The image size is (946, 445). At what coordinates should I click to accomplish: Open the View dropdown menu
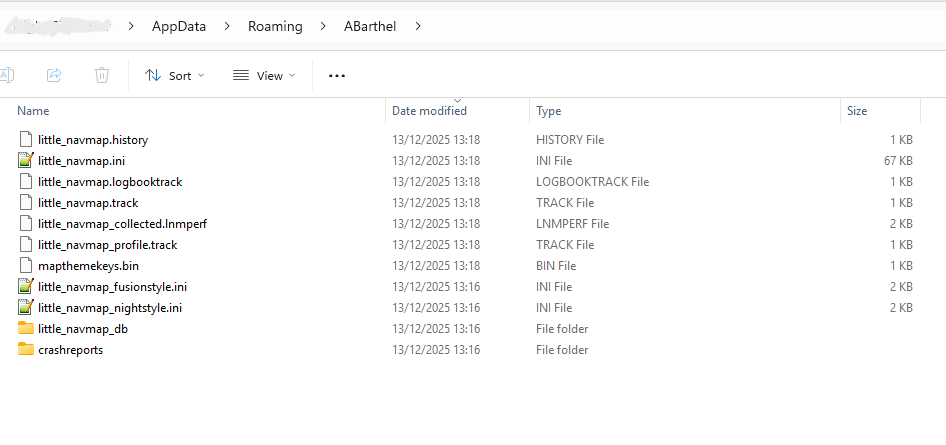[264, 75]
